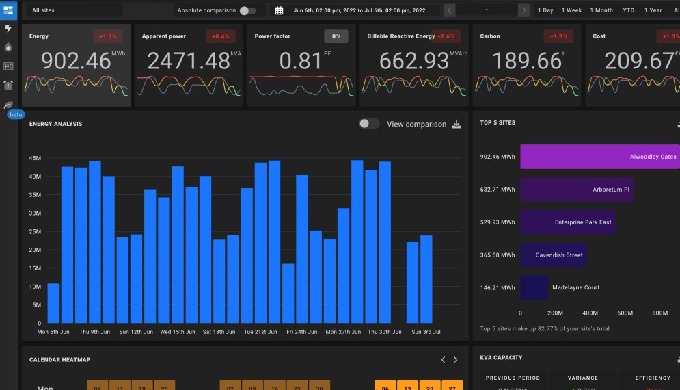Select the YTD range
The width and height of the screenshot is (680, 390).
(628, 10)
